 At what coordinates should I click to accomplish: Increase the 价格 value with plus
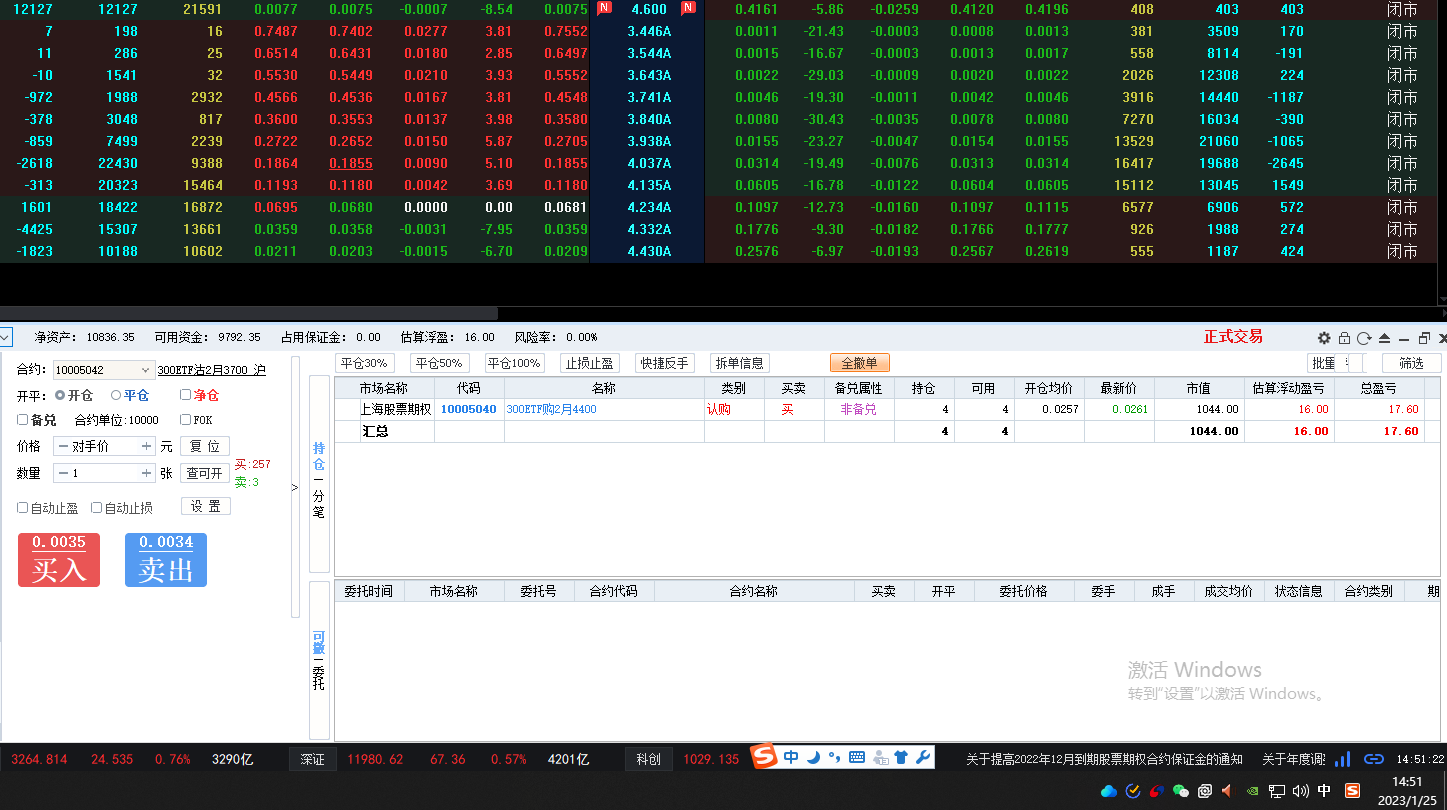pos(147,446)
